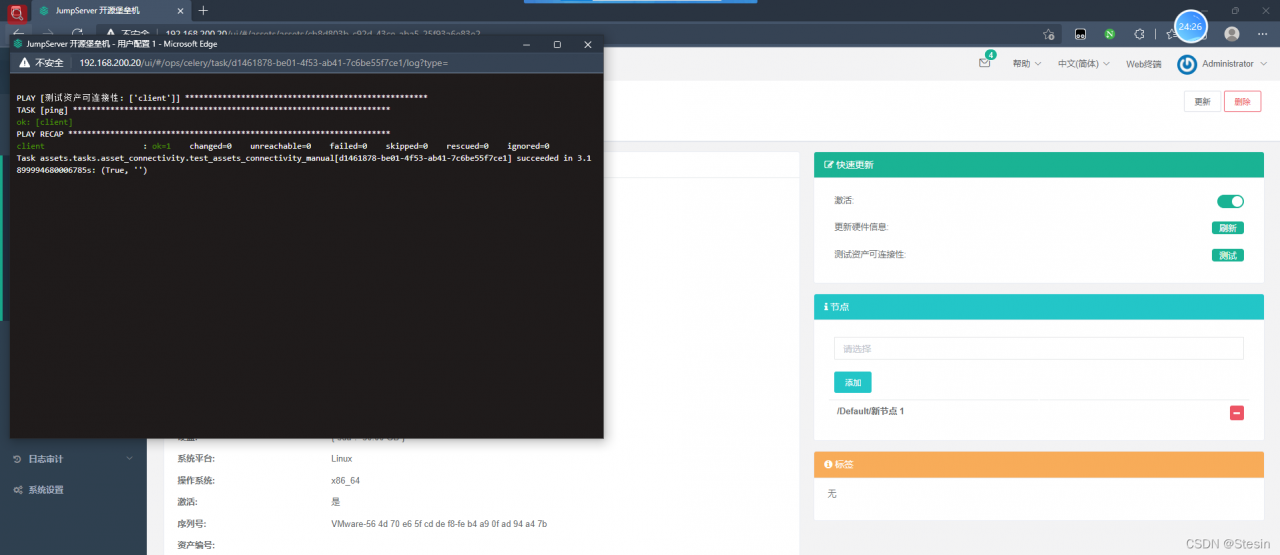
Task: Click the 请选择 node selection field
Action: pyautogui.click(x=1038, y=348)
